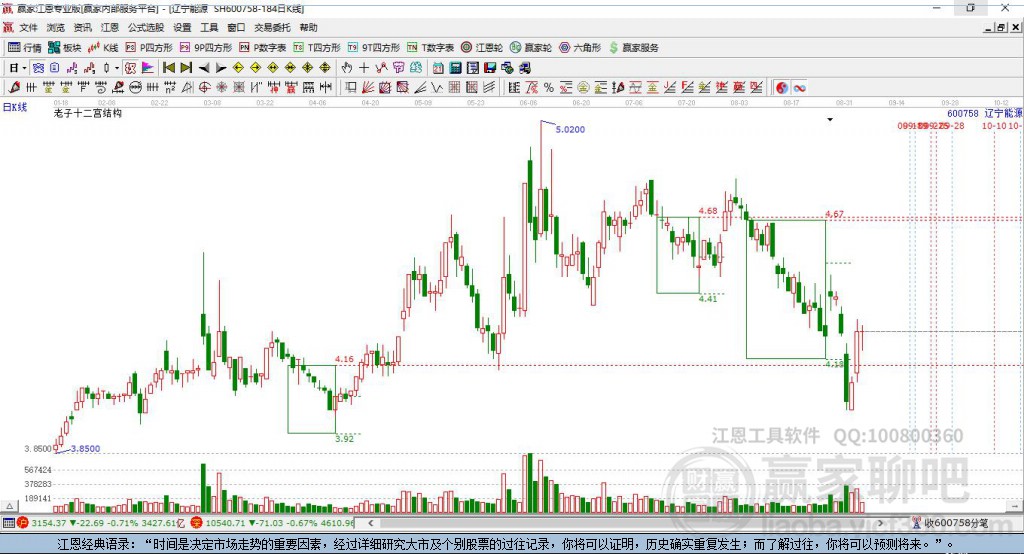
Task: Open the 行情 quotes view
Action: point(25,48)
